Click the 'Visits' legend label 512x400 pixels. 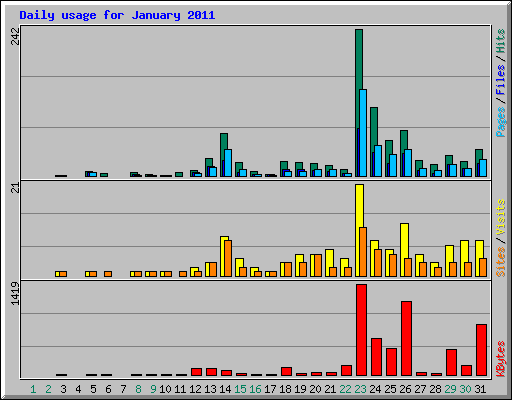tap(501, 217)
